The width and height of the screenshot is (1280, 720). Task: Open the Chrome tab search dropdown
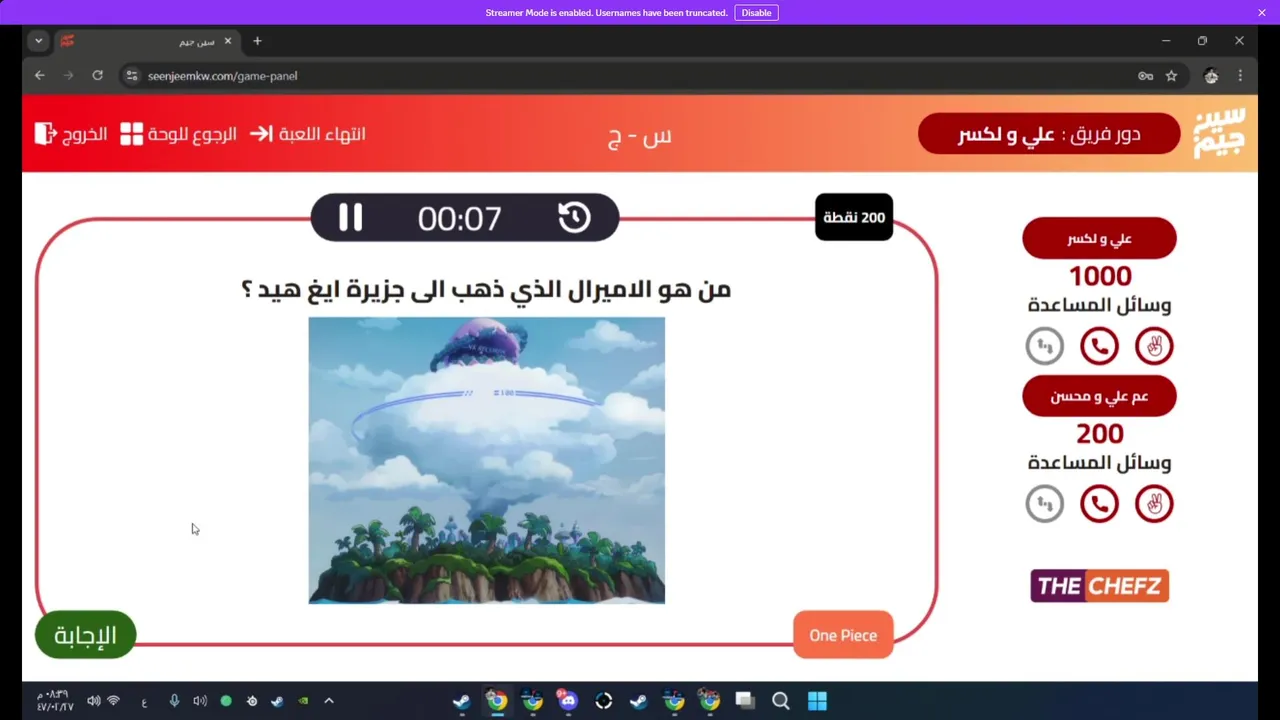point(38,41)
